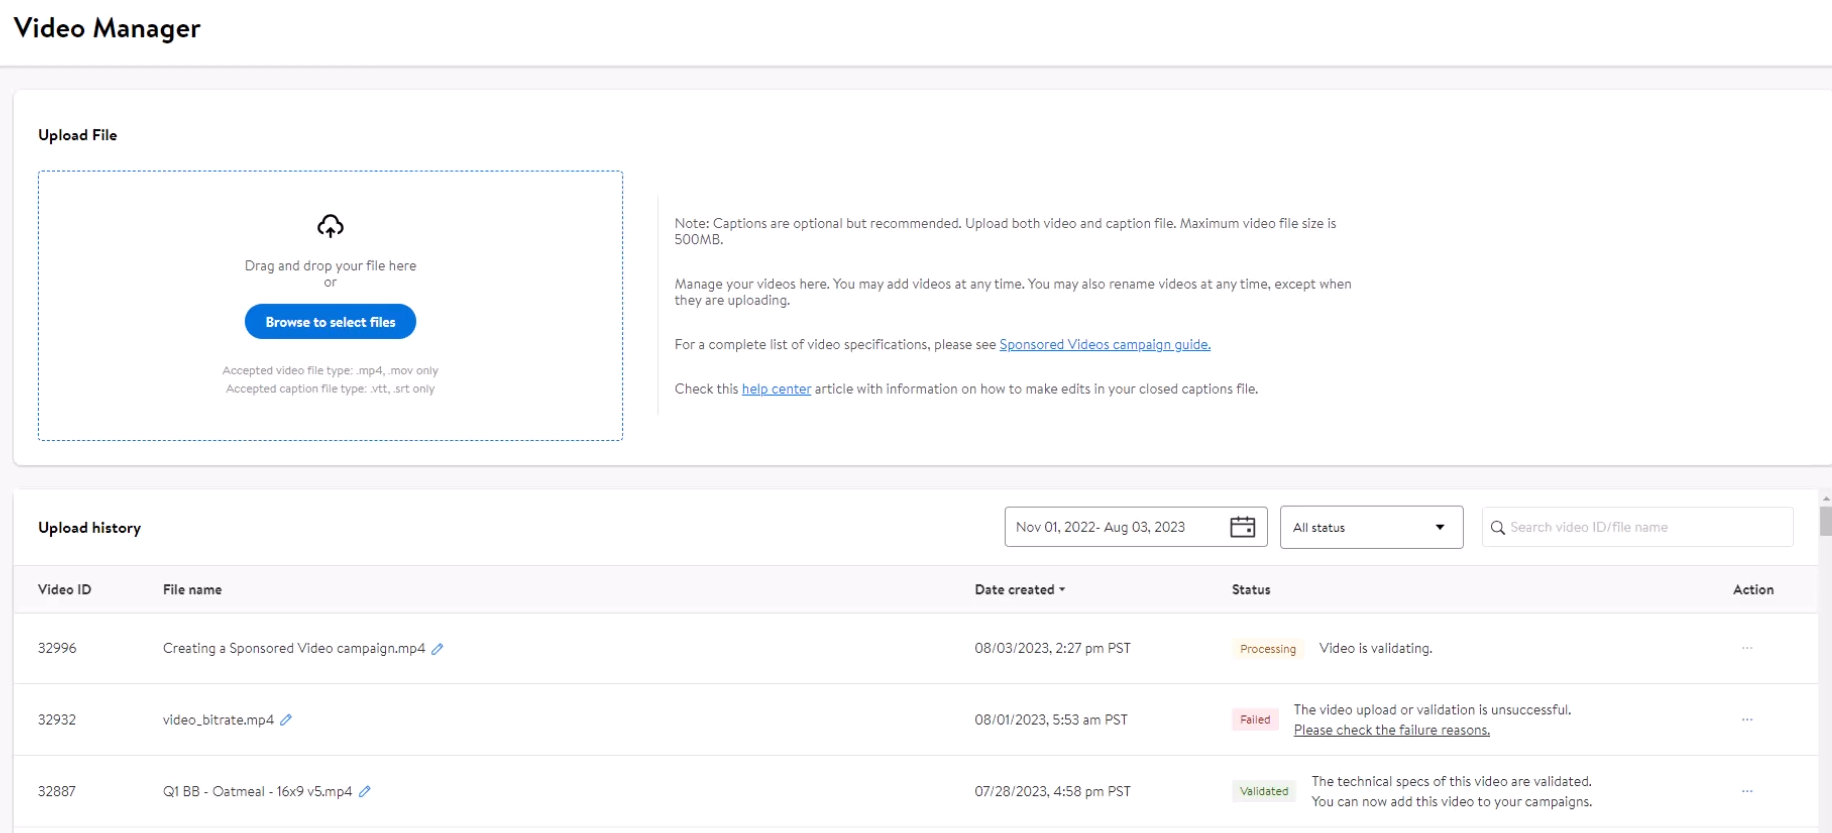Focus the Search video ID/file name field
Image resolution: width=1832 pixels, height=833 pixels.
(x=1645, y=527)
